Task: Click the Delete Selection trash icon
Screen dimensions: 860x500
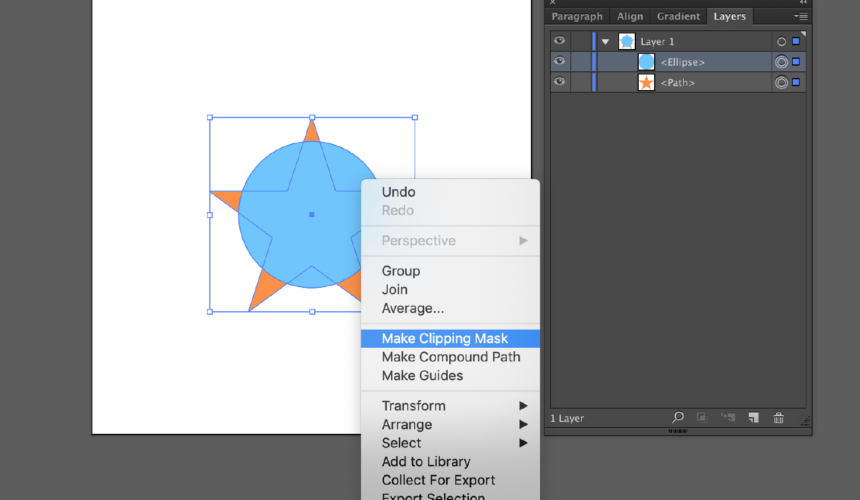Action: point(778,418)
